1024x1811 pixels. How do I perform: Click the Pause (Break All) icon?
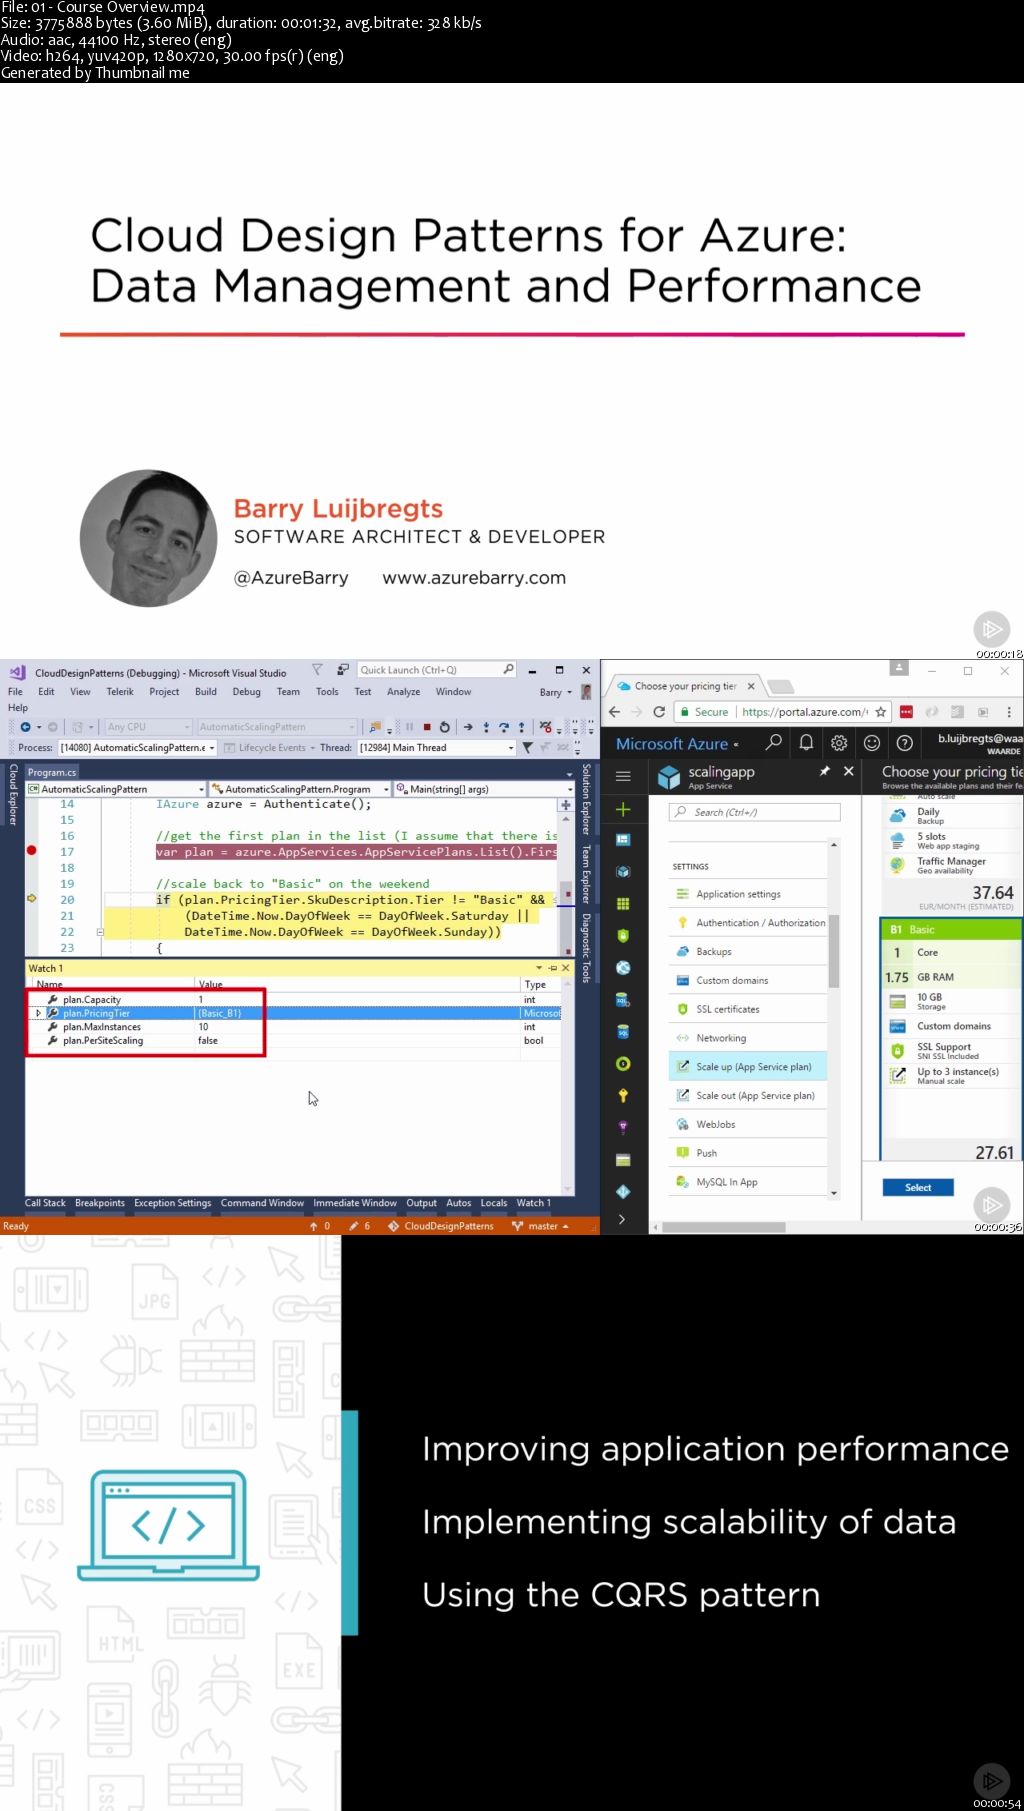409,727
